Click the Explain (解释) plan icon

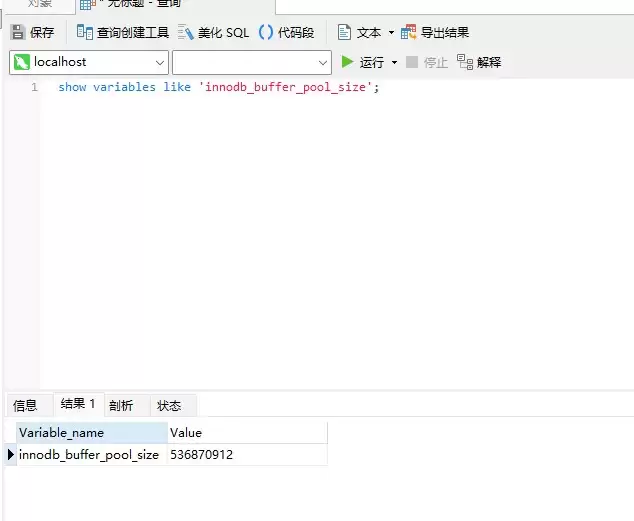(465, 62)
